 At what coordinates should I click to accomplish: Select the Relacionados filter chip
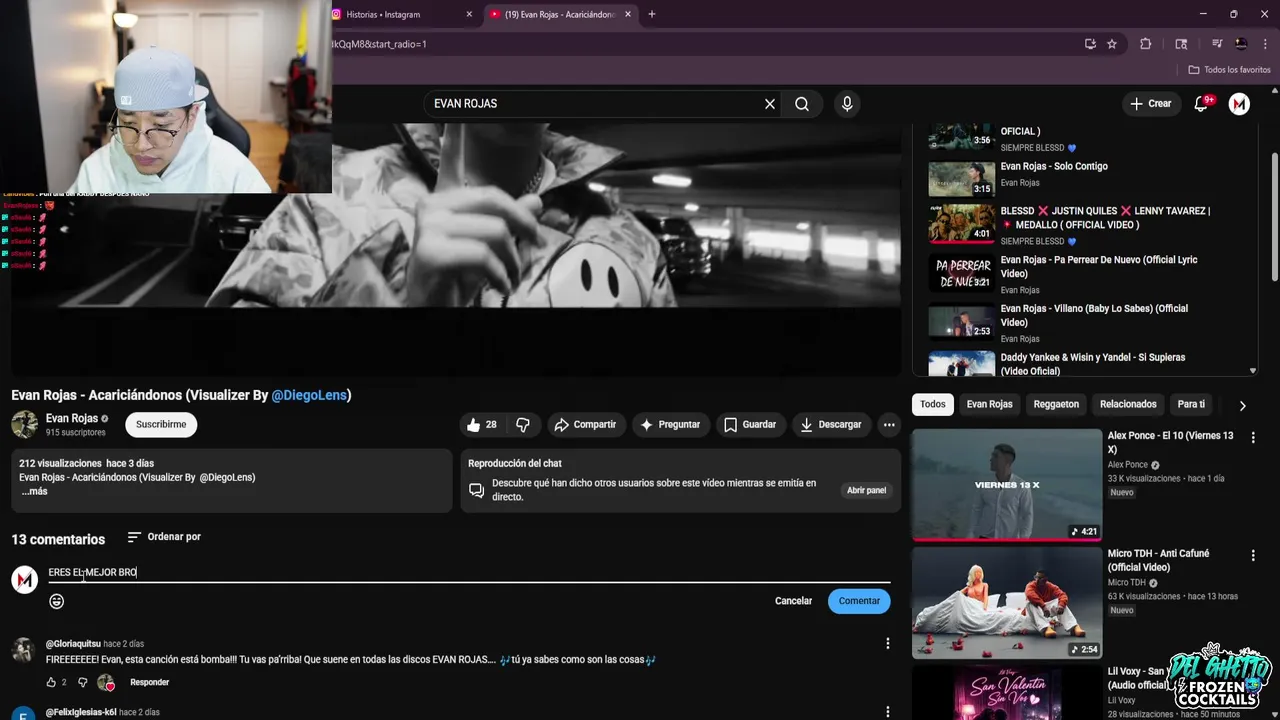click(x=1128, y=404)
